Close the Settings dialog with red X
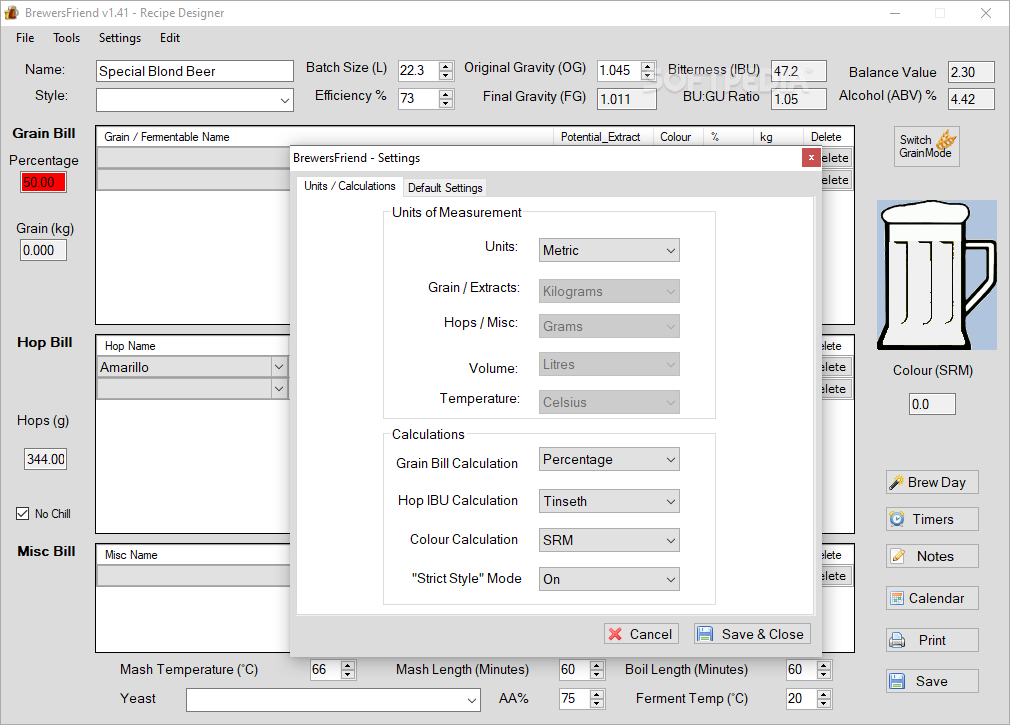 click(811, 158)
